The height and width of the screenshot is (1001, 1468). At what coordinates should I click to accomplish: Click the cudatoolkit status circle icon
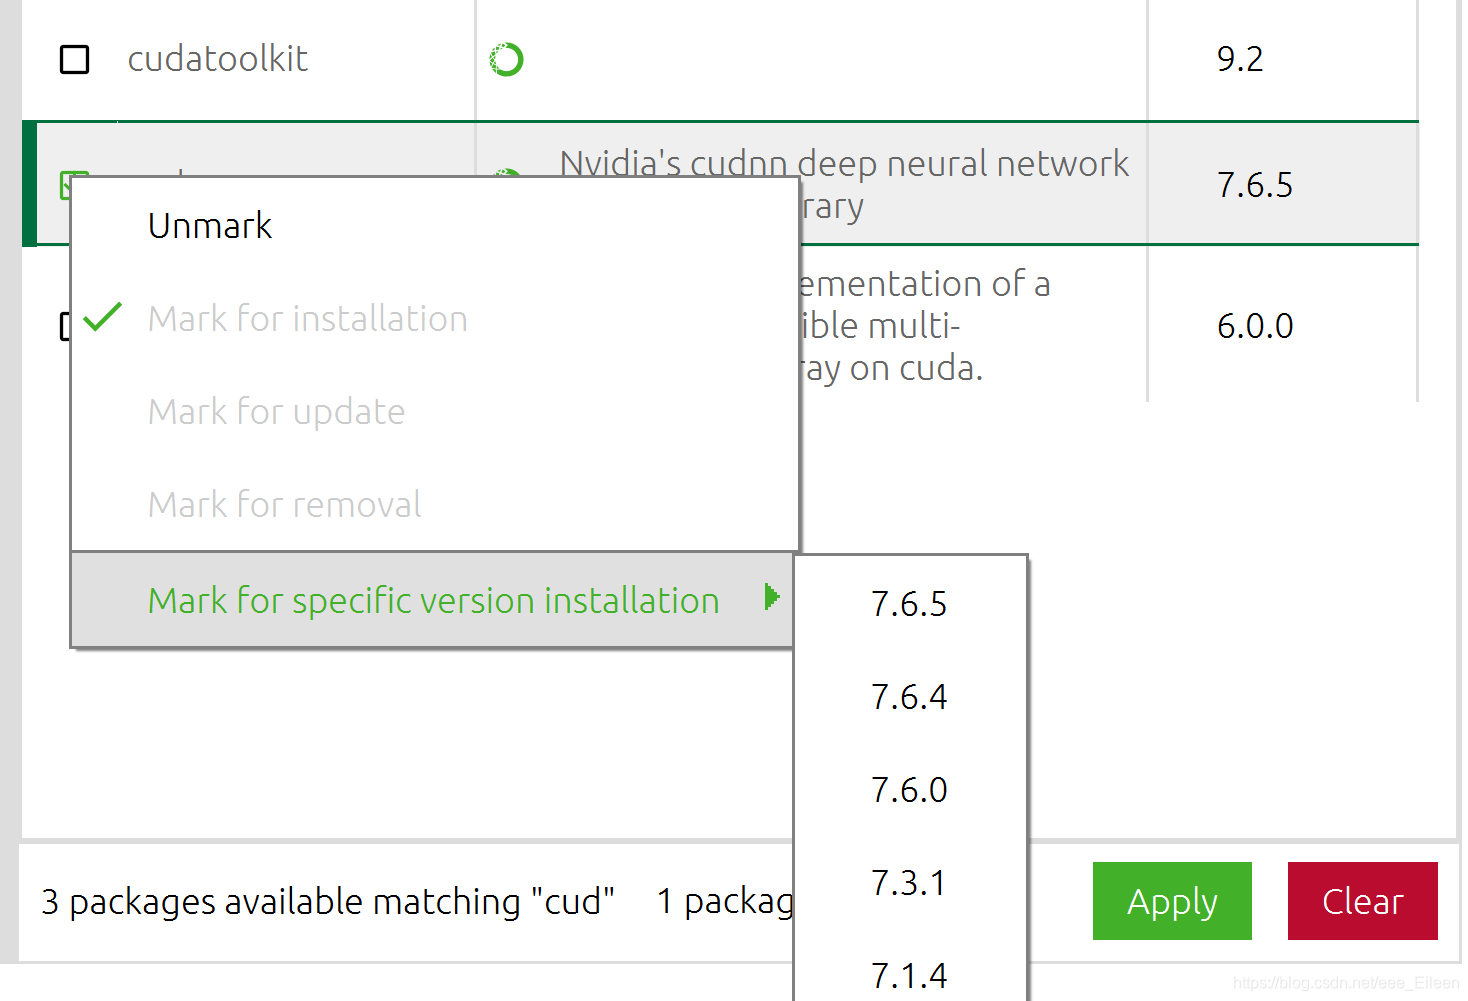[x=506, y=60]
